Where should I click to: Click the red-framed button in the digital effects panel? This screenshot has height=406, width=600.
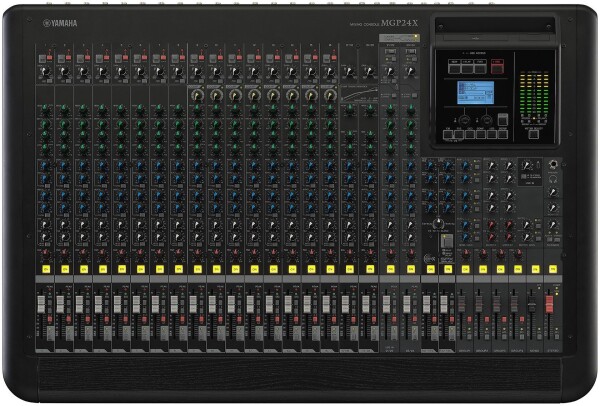497,68
